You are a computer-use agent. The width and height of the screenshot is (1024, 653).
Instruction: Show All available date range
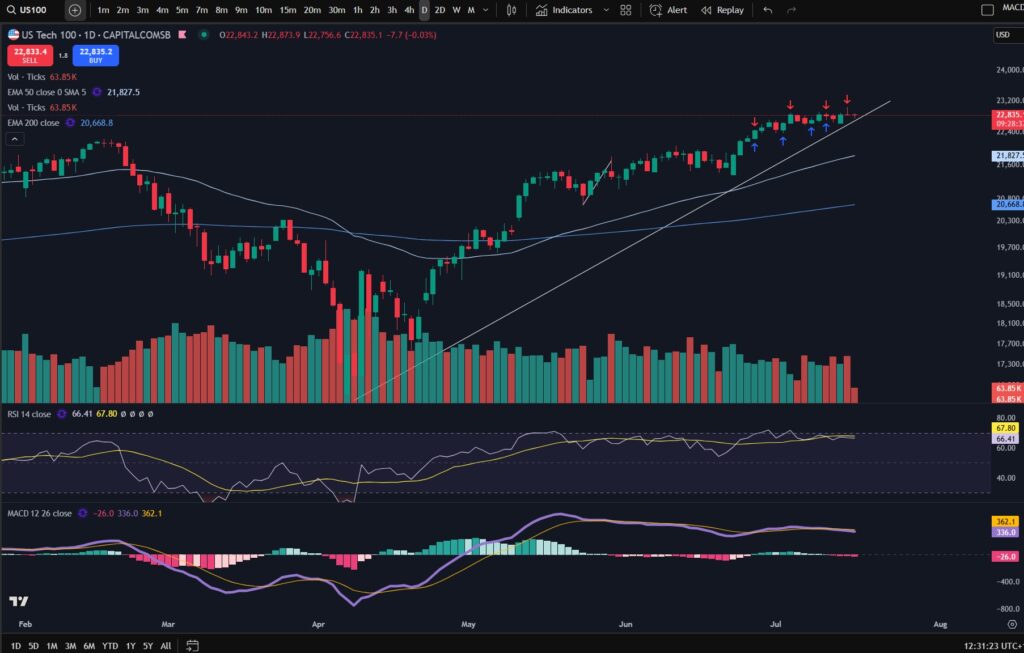166,646
